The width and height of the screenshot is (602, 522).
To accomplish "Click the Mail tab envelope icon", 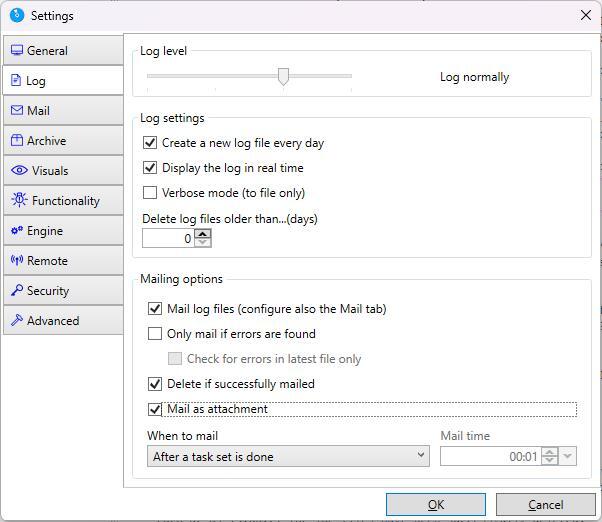I will pos(17,110).
